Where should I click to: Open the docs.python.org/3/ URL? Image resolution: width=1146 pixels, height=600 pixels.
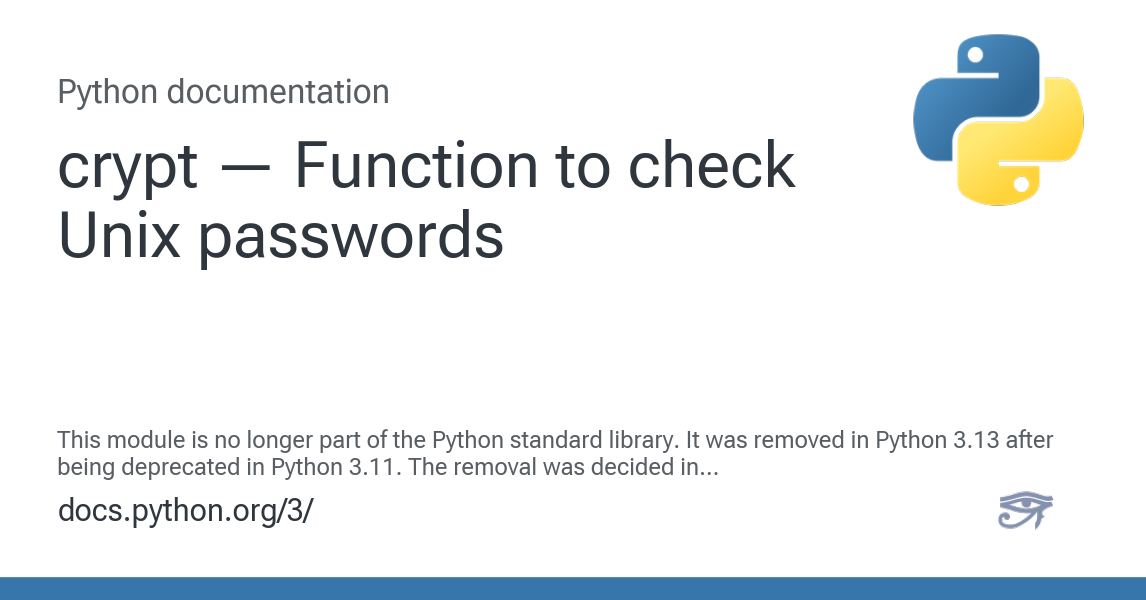click(185, 511)
